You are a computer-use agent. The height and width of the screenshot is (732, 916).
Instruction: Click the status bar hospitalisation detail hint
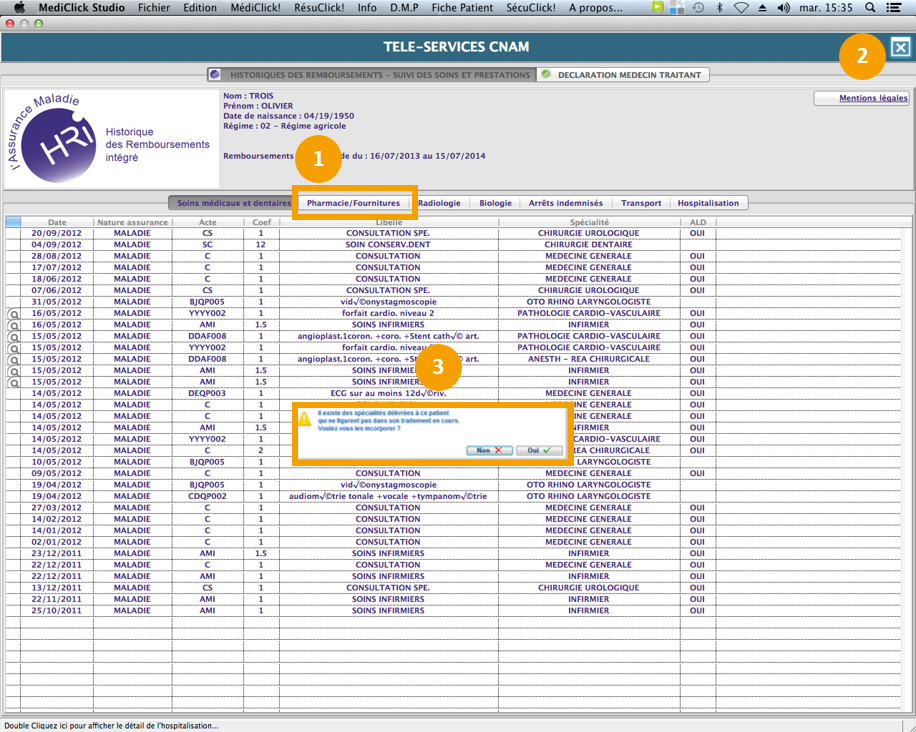pos(111,726)
